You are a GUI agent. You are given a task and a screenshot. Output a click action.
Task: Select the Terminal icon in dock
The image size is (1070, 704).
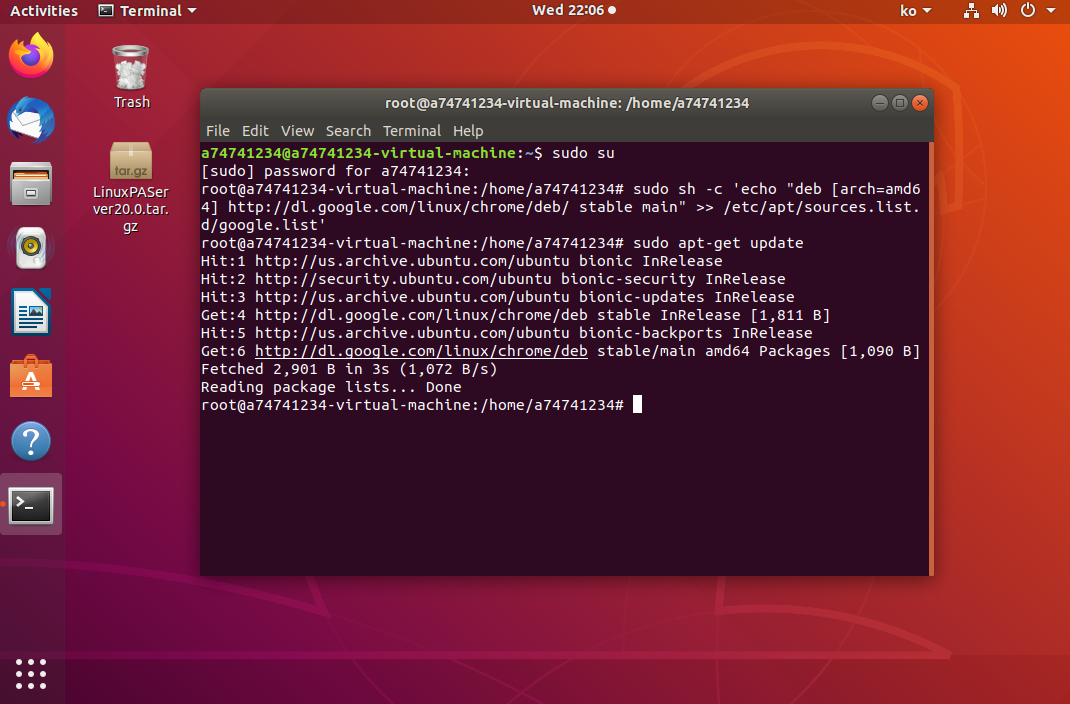(x=31, y=505)
